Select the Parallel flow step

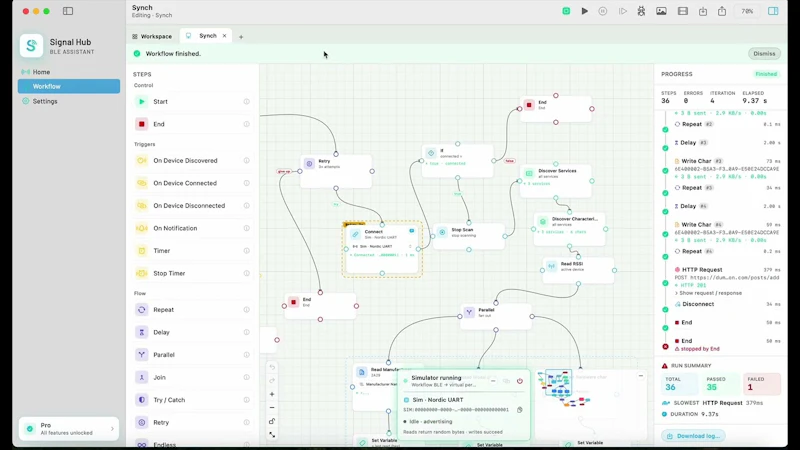(x=192, y=355)
